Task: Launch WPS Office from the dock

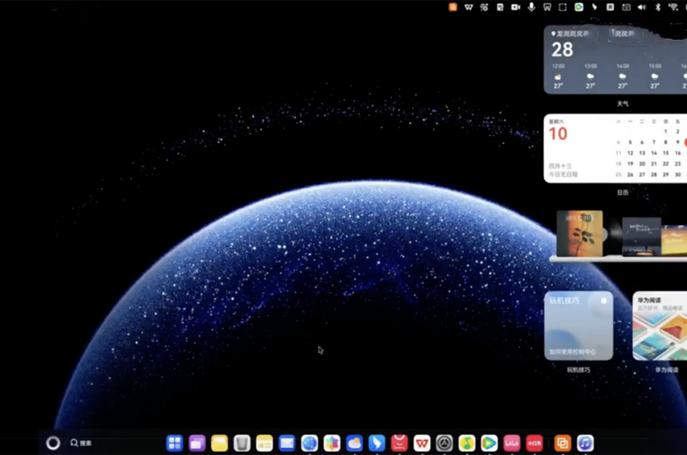Action: (422, 443)
